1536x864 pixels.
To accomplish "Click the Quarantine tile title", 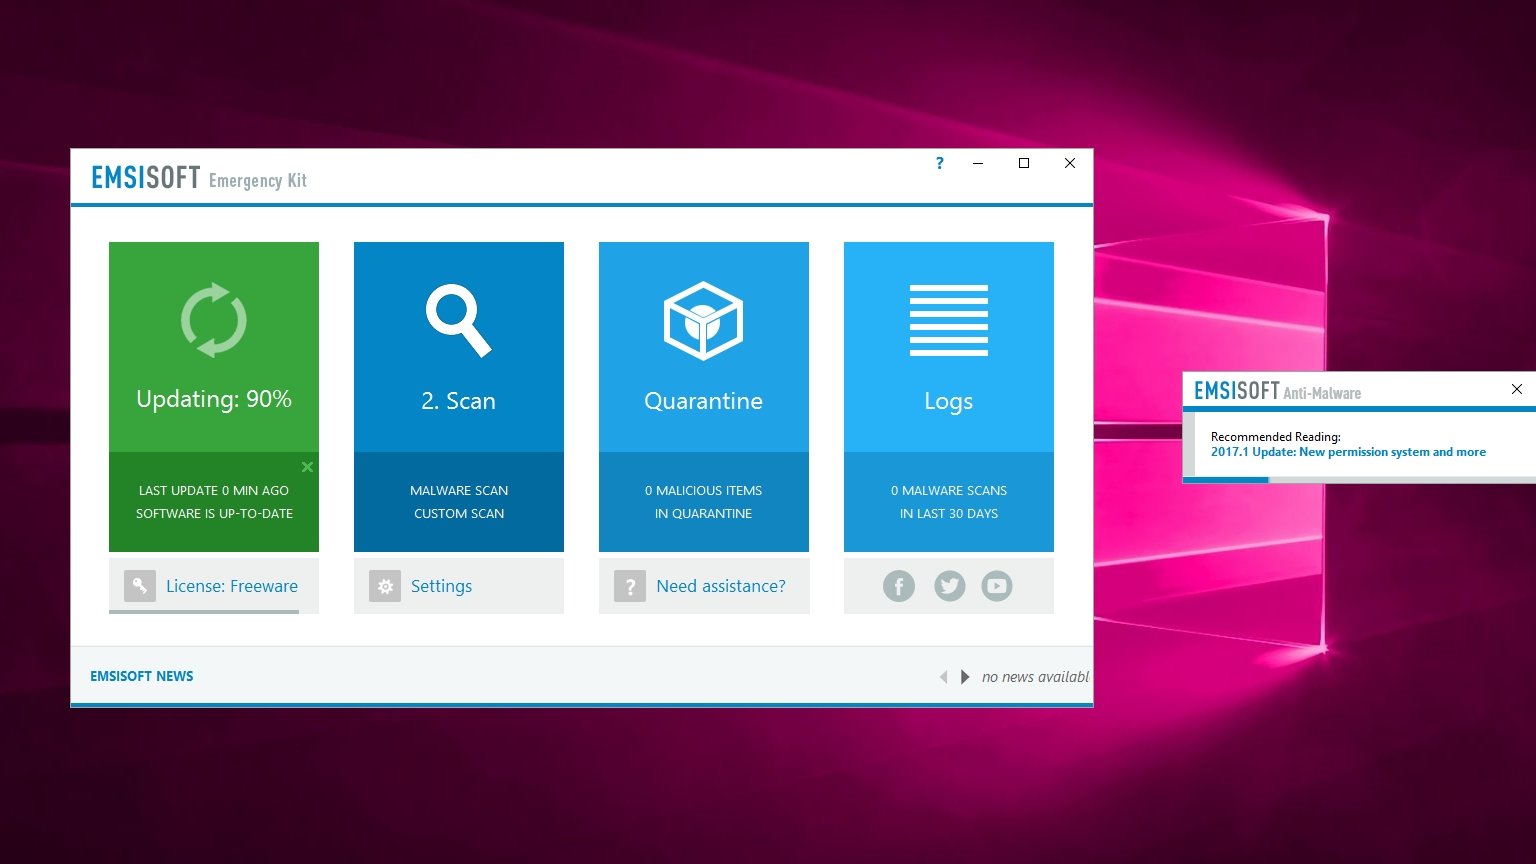I will [704, 401].
